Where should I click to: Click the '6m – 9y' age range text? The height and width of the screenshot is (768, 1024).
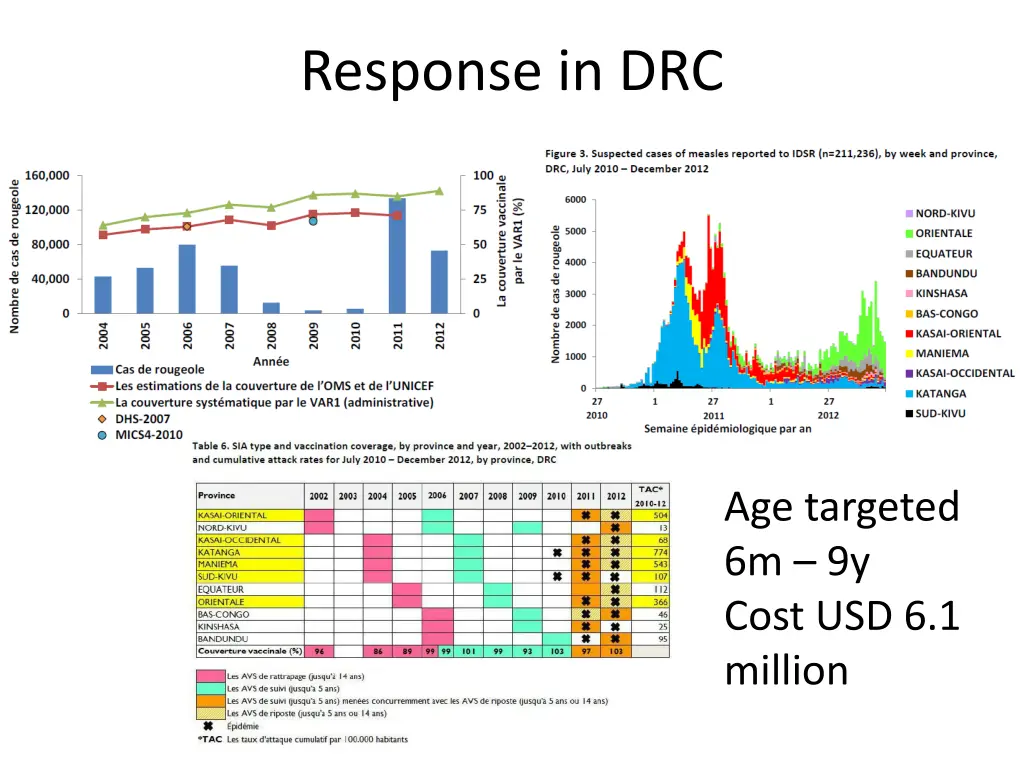(797, 562)
